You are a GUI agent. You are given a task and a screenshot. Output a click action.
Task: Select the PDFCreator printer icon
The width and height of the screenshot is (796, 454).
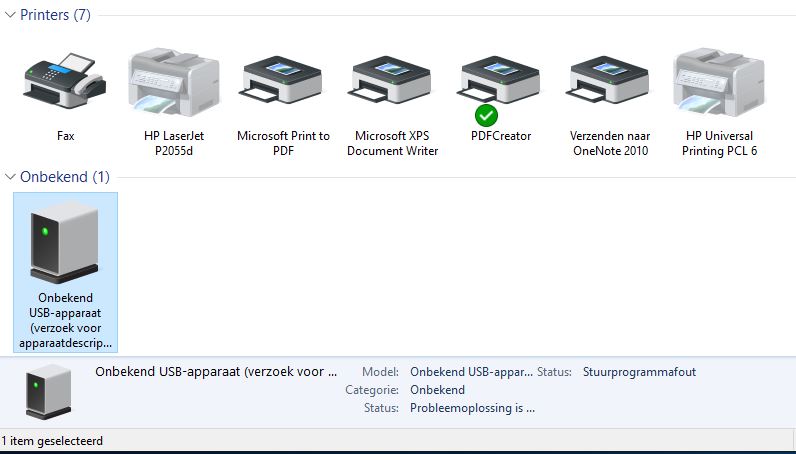click(500, 79)
